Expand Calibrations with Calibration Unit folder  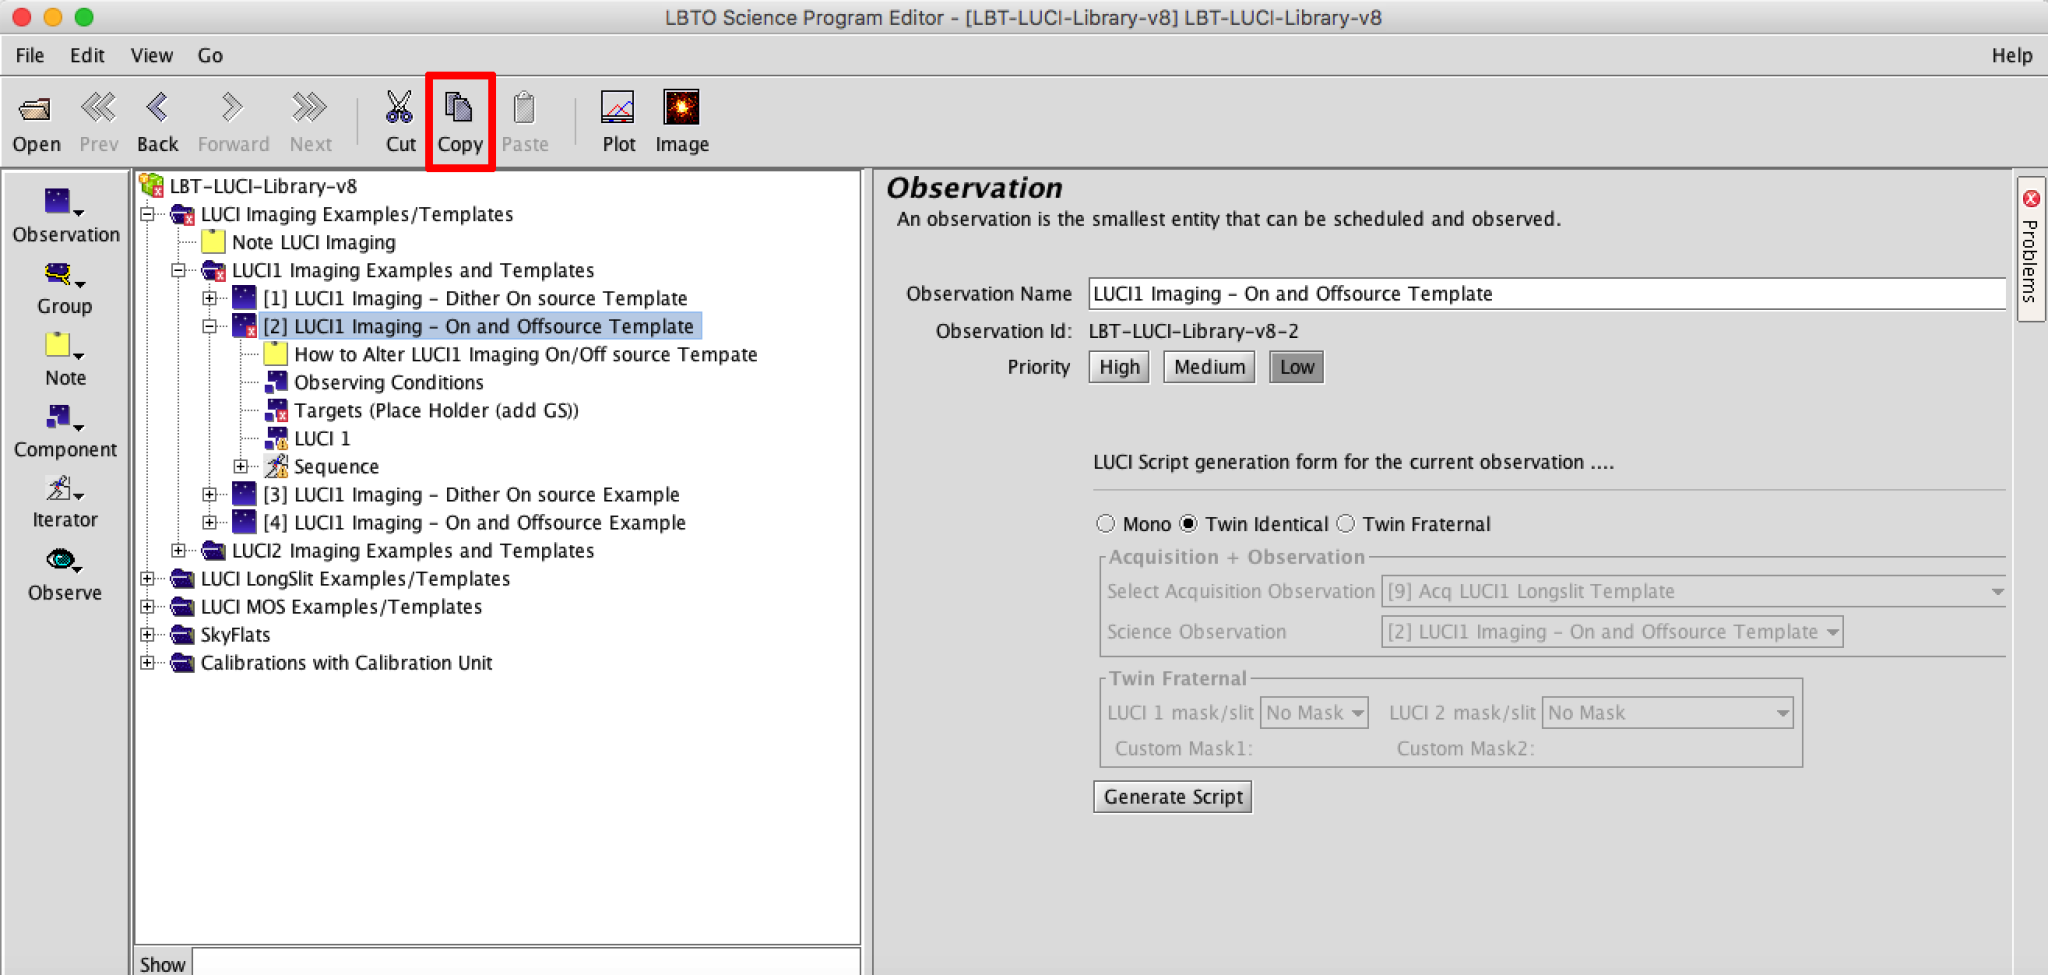pos(148,662)
